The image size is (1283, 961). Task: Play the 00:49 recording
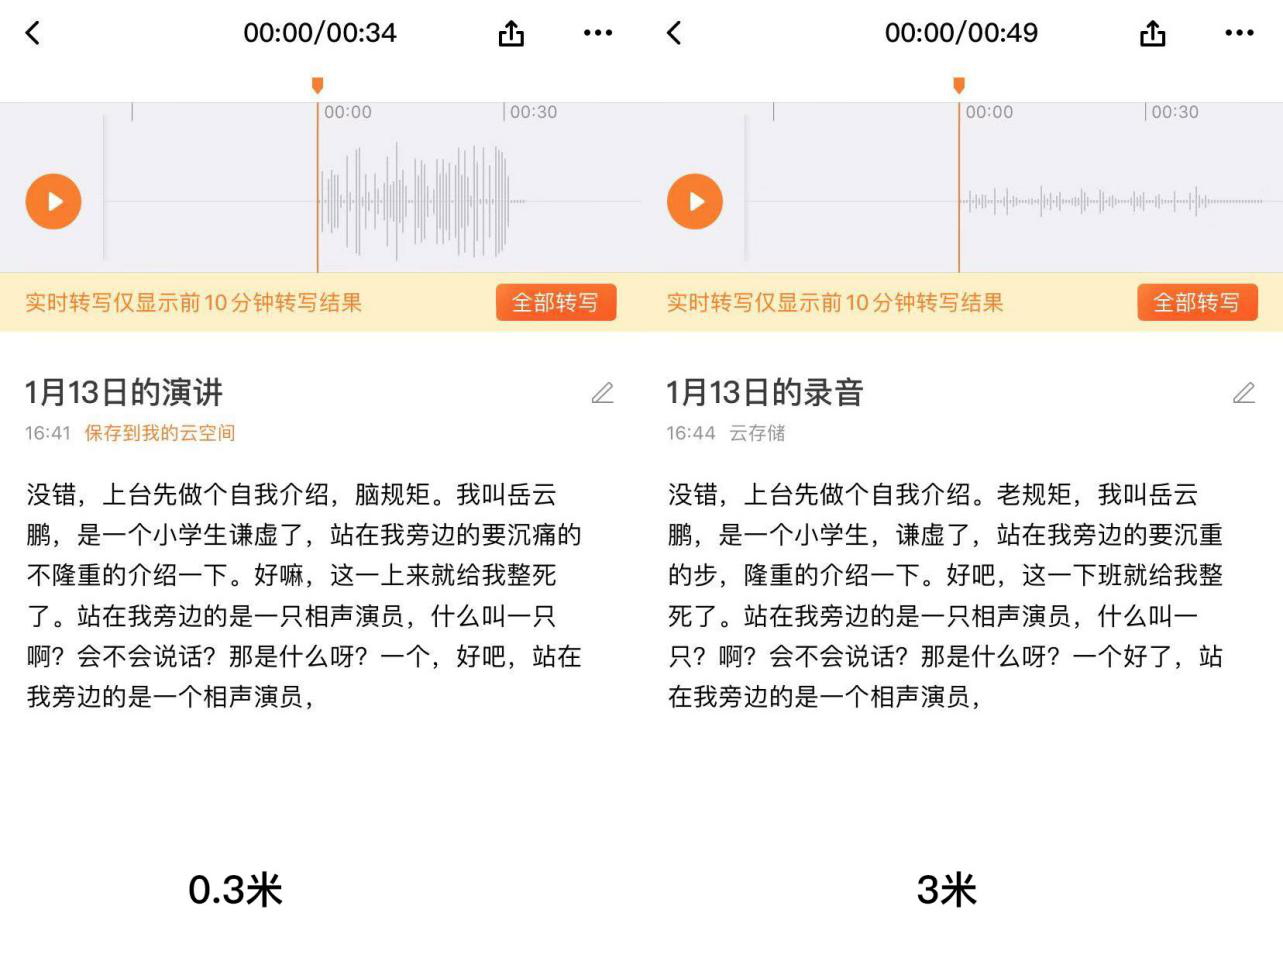pos(695,201)
